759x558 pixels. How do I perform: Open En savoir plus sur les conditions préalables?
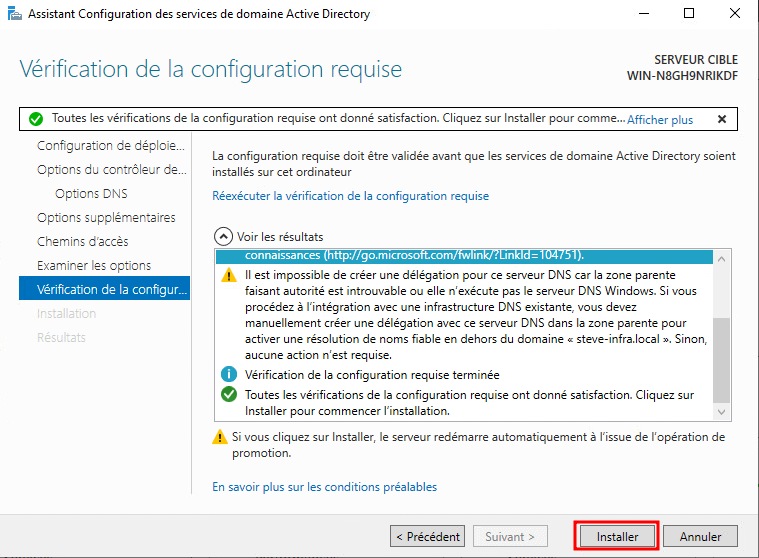tap(325, 487)
